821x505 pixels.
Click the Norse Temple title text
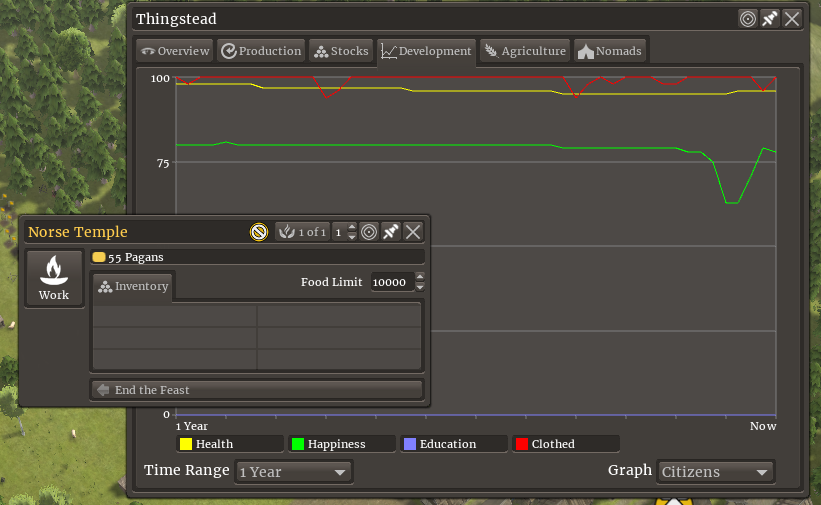[x=77, y=232]
